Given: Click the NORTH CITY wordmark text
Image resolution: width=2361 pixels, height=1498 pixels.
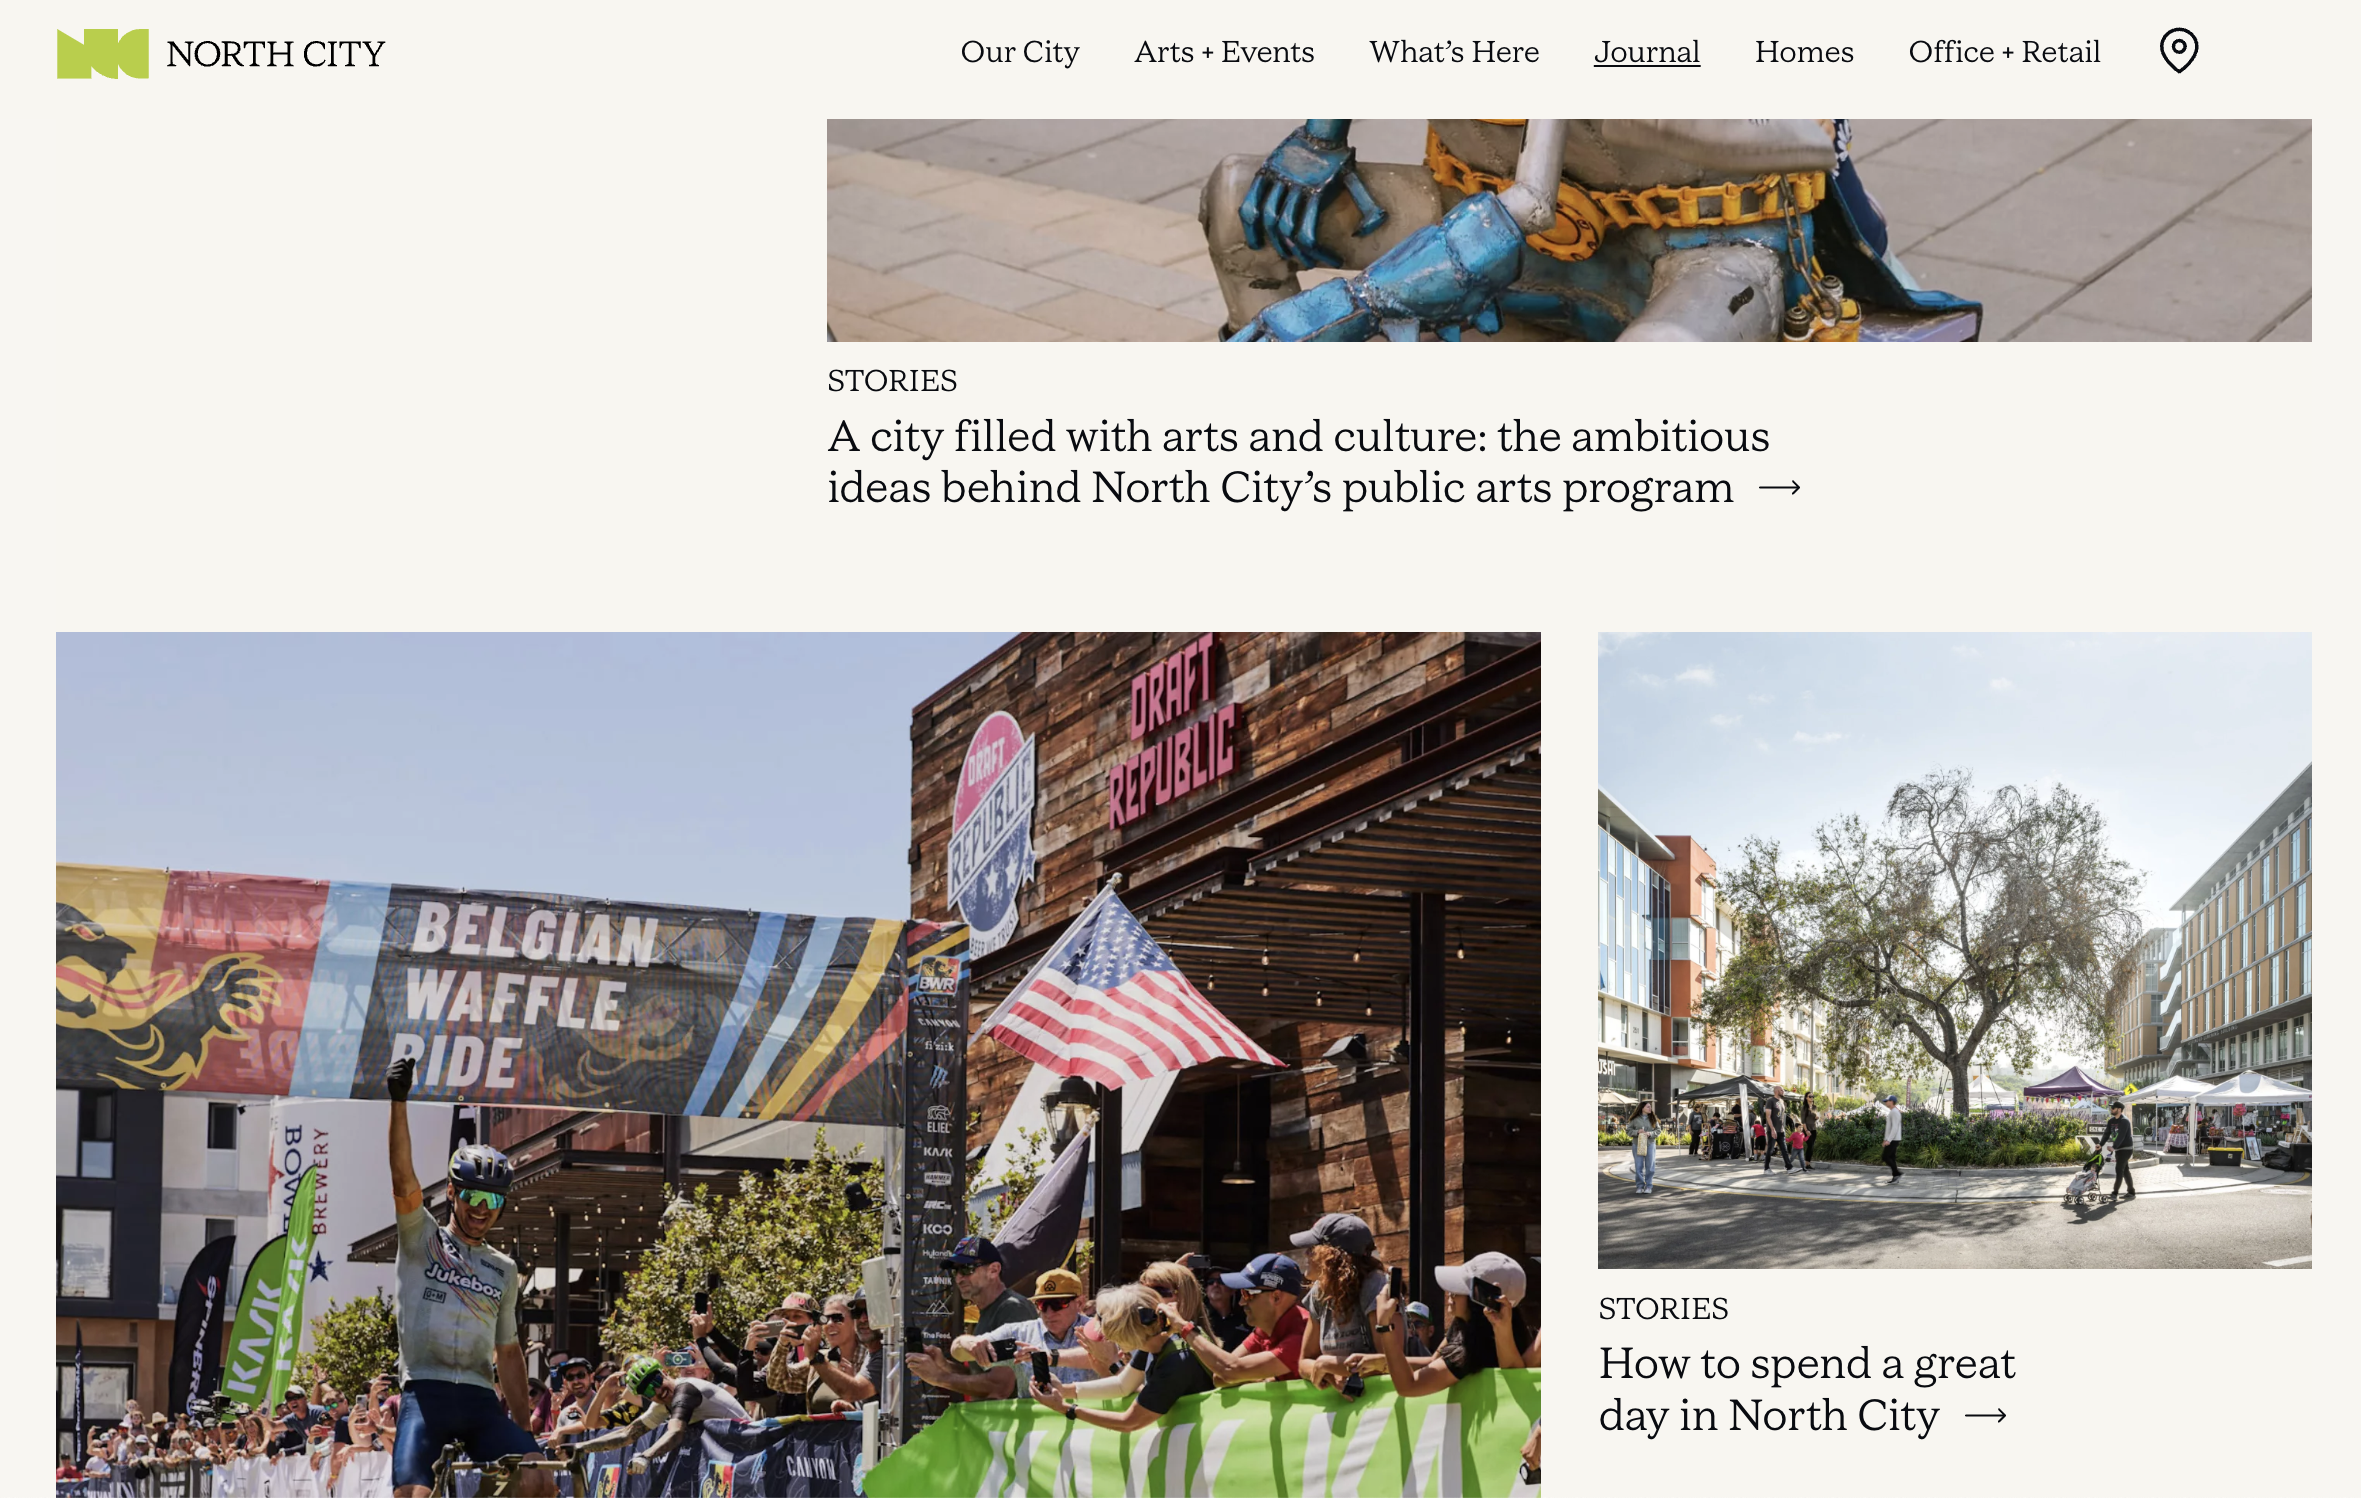Looking at the screenshot, I should [275, 54].
